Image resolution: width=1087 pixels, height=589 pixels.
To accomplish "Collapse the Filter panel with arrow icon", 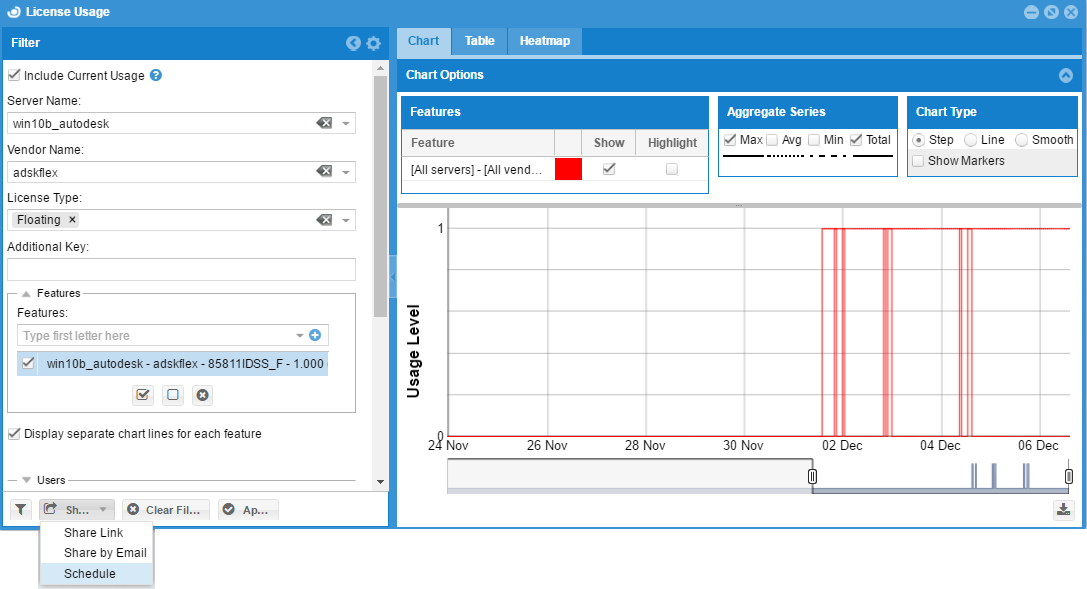I will tap(353, 43).
